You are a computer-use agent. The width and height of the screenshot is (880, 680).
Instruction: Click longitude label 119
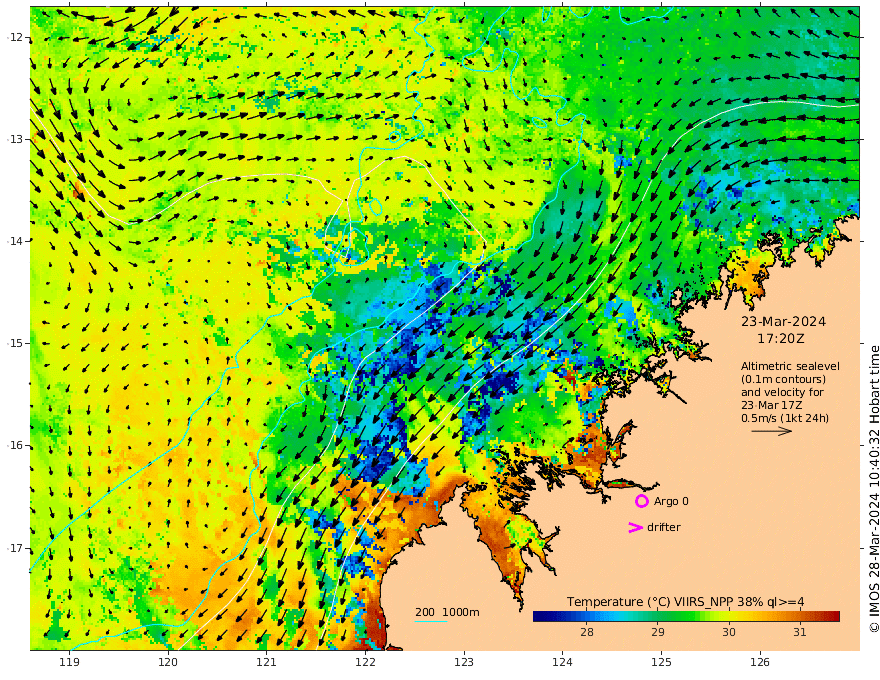70,663
